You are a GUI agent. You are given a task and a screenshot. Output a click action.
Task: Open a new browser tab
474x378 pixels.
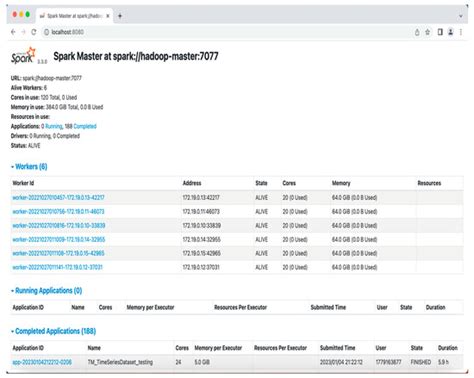click(120, 16)
